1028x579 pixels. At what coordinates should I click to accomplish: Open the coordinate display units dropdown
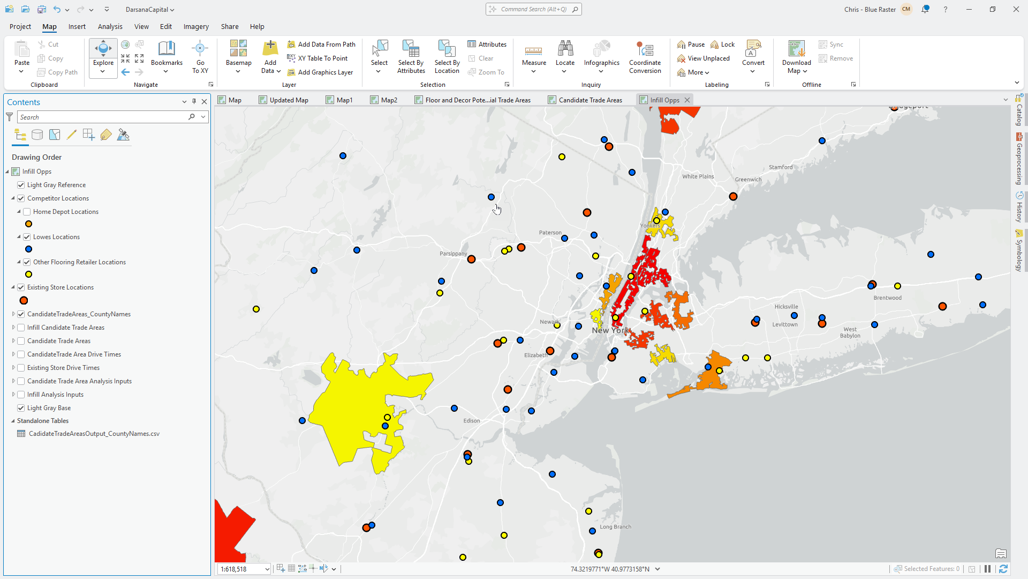(x=658, y=569)
